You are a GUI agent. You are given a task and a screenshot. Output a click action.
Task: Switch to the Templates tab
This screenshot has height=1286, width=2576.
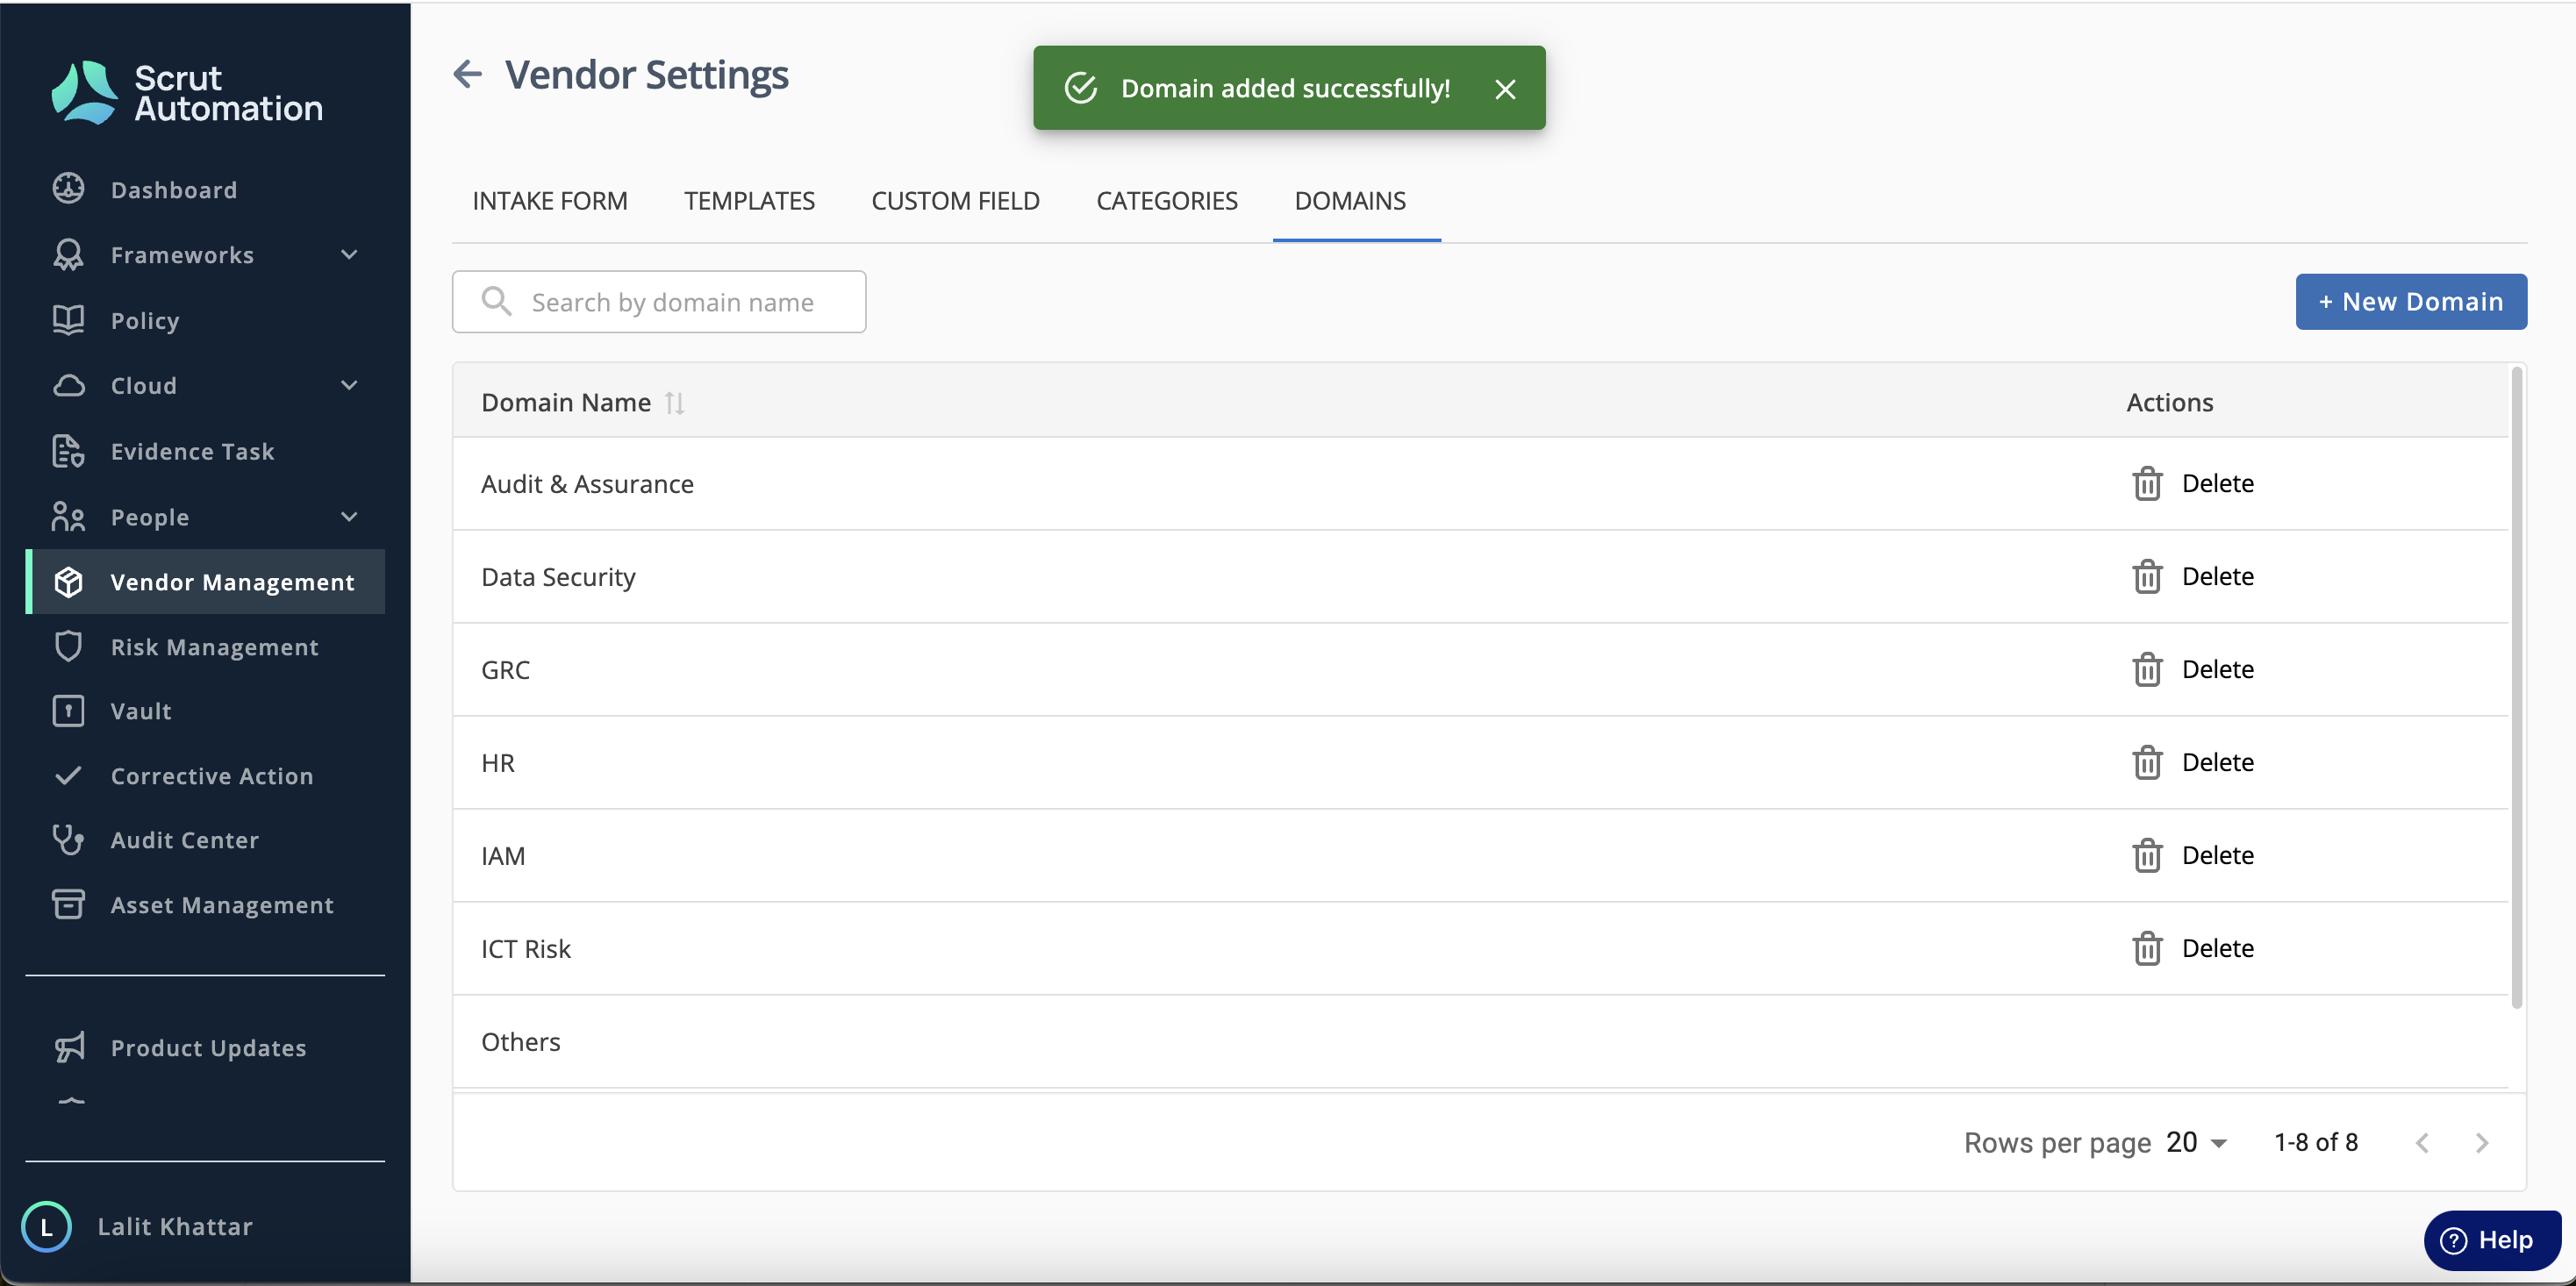click(x=749, y=201)
